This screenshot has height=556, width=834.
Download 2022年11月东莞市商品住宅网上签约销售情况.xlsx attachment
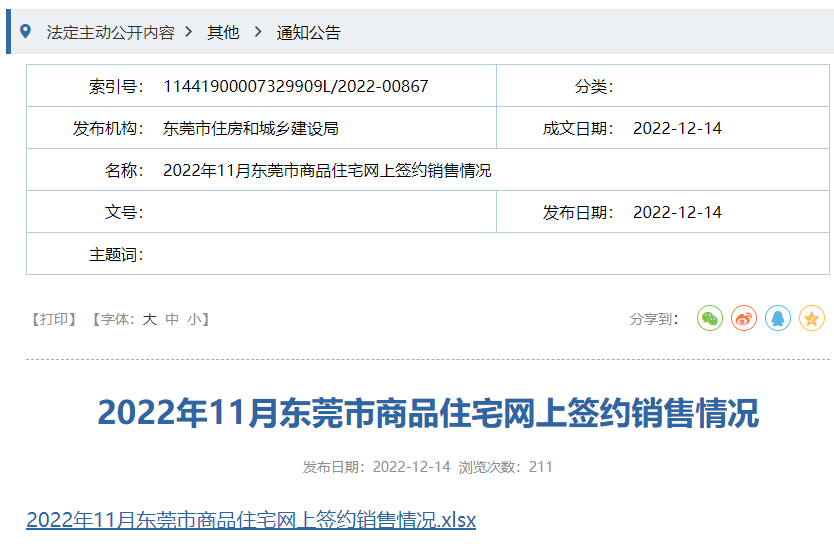pyautogui.click(x=251, y=519)
